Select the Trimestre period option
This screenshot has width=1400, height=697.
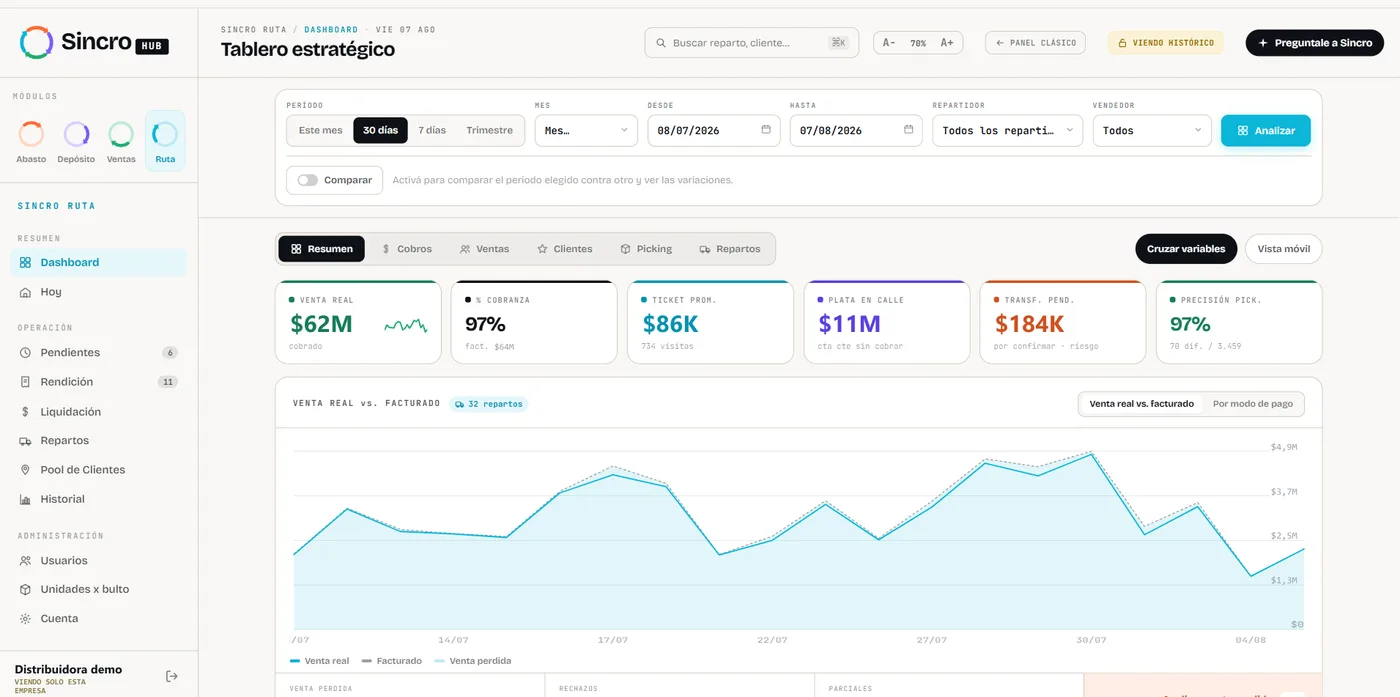489,130
